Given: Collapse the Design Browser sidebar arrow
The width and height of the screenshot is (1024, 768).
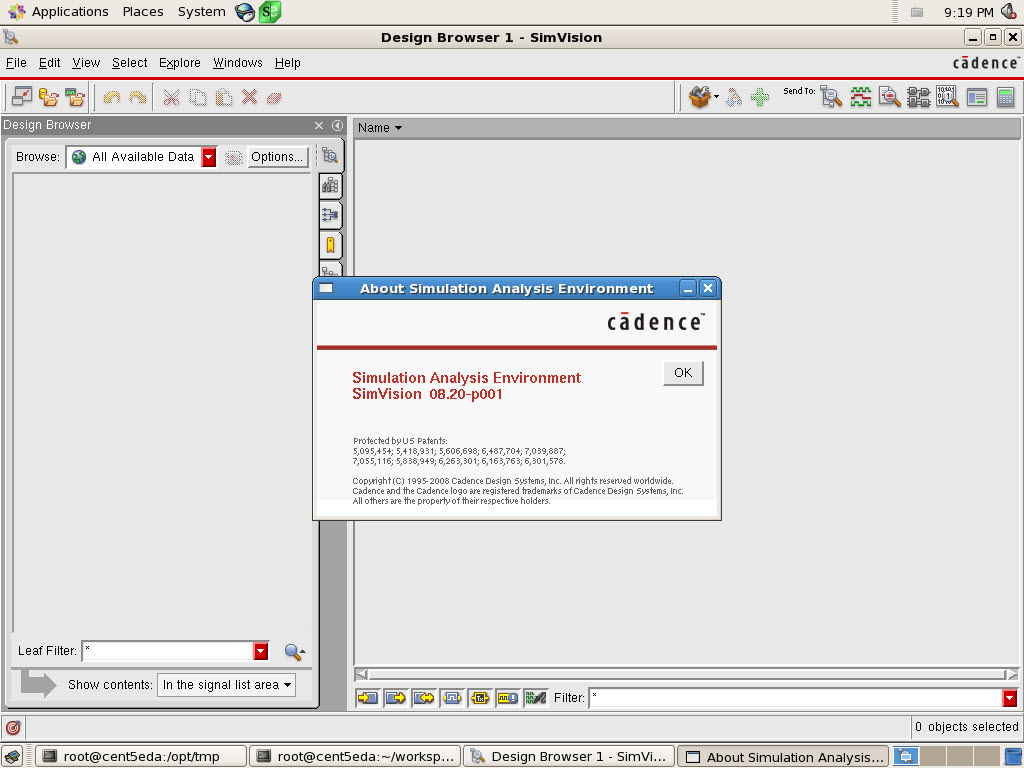Looking at the screenshot, I should point(337,125).
